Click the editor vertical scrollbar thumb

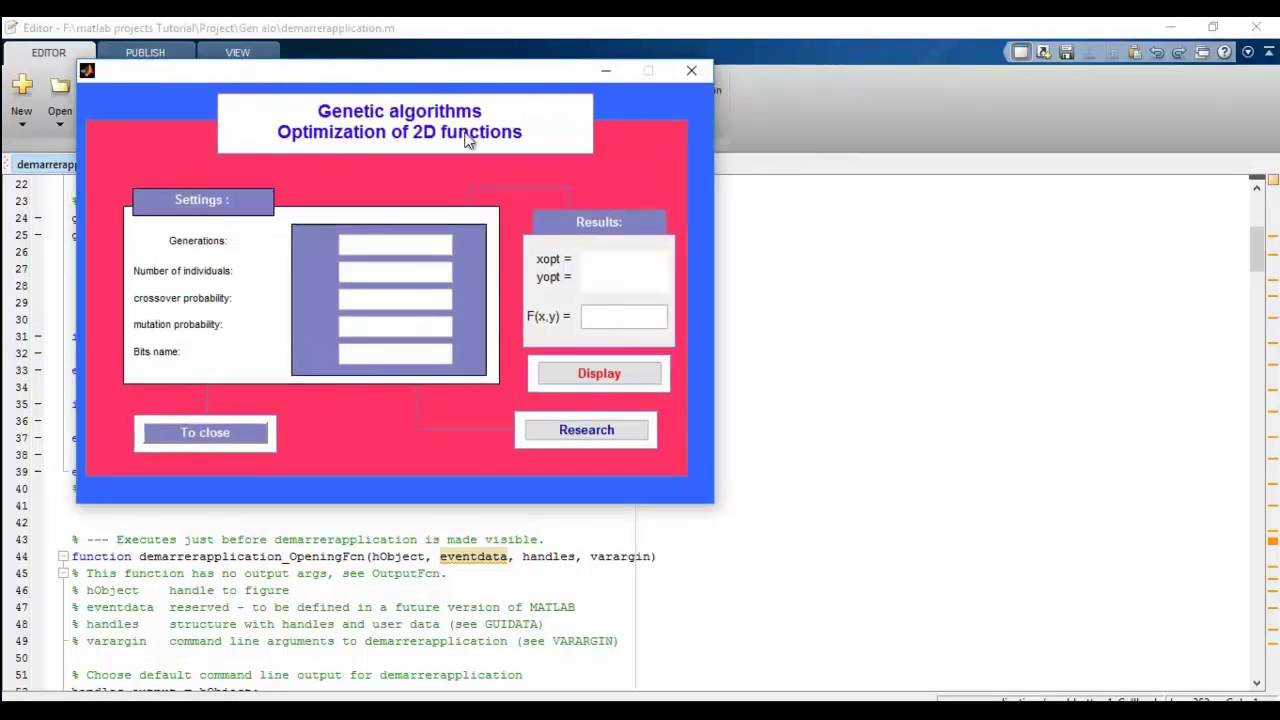click(1258, 249)
